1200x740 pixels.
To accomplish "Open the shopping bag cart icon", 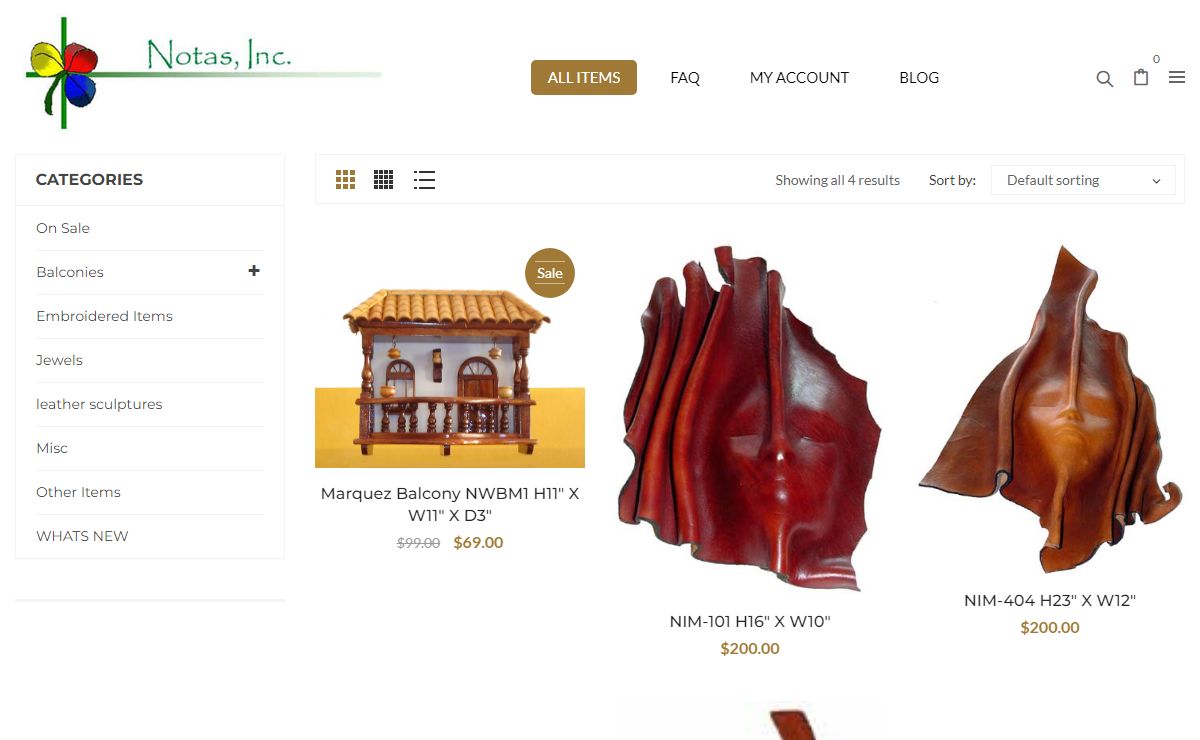I will 1141,77.
